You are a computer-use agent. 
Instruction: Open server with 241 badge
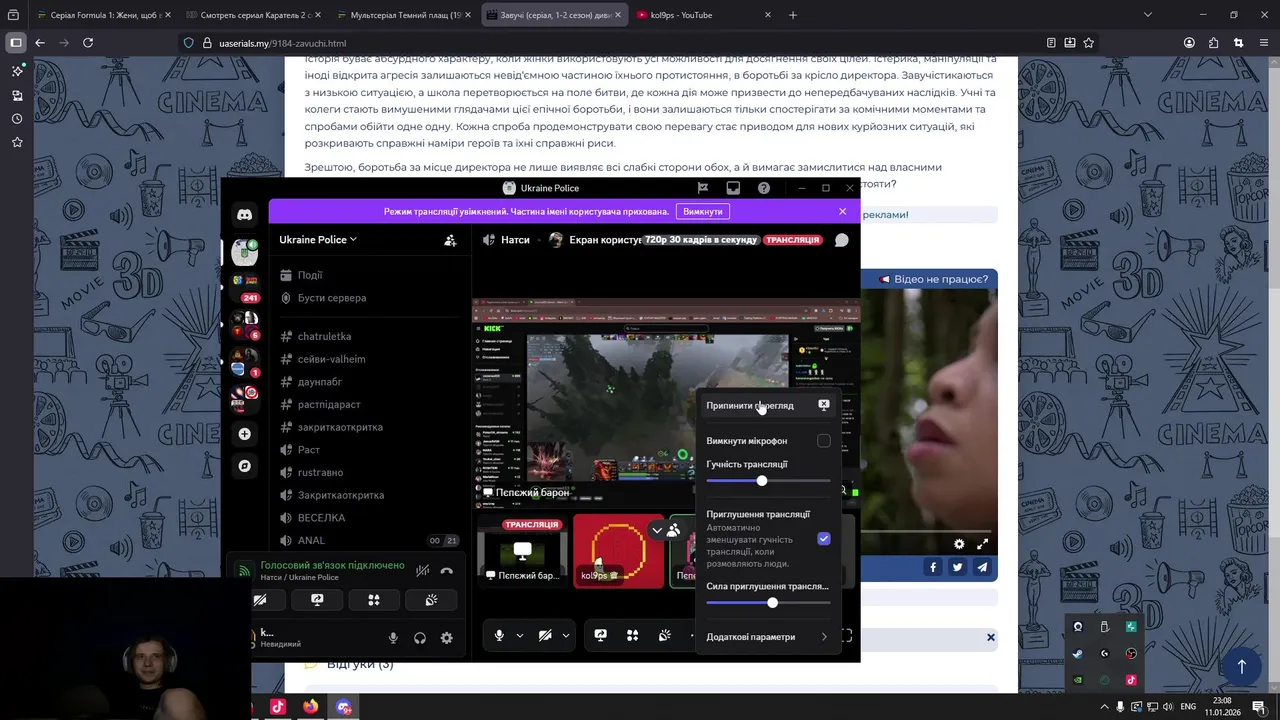[244, 286]
